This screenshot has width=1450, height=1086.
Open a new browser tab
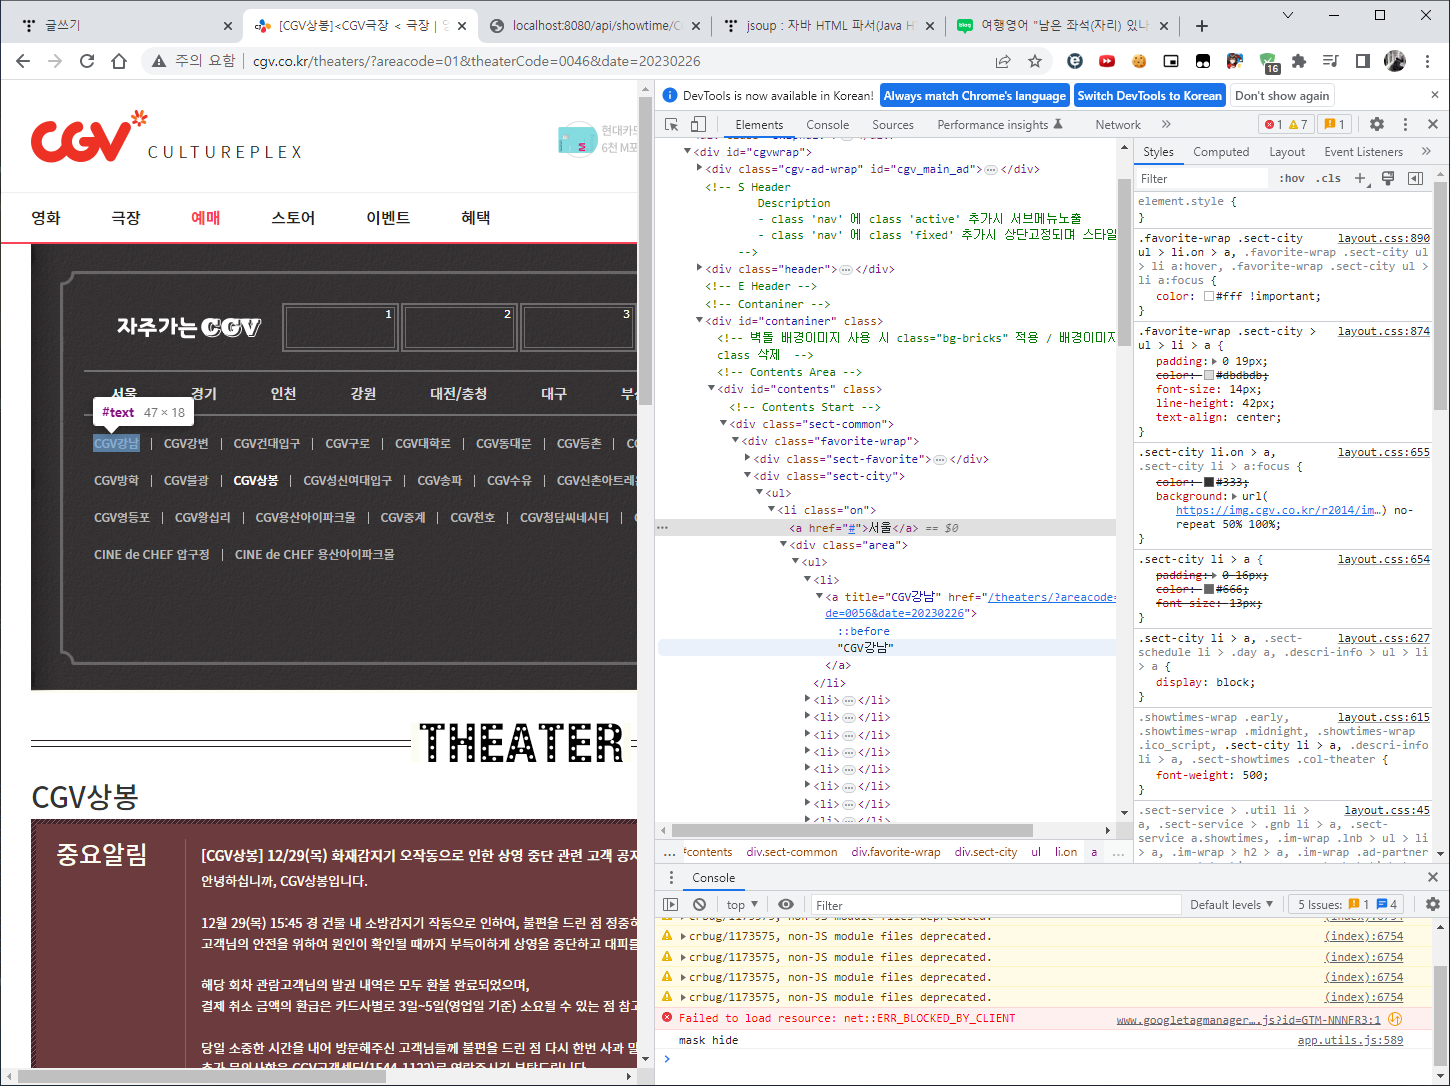(1202, 26)
